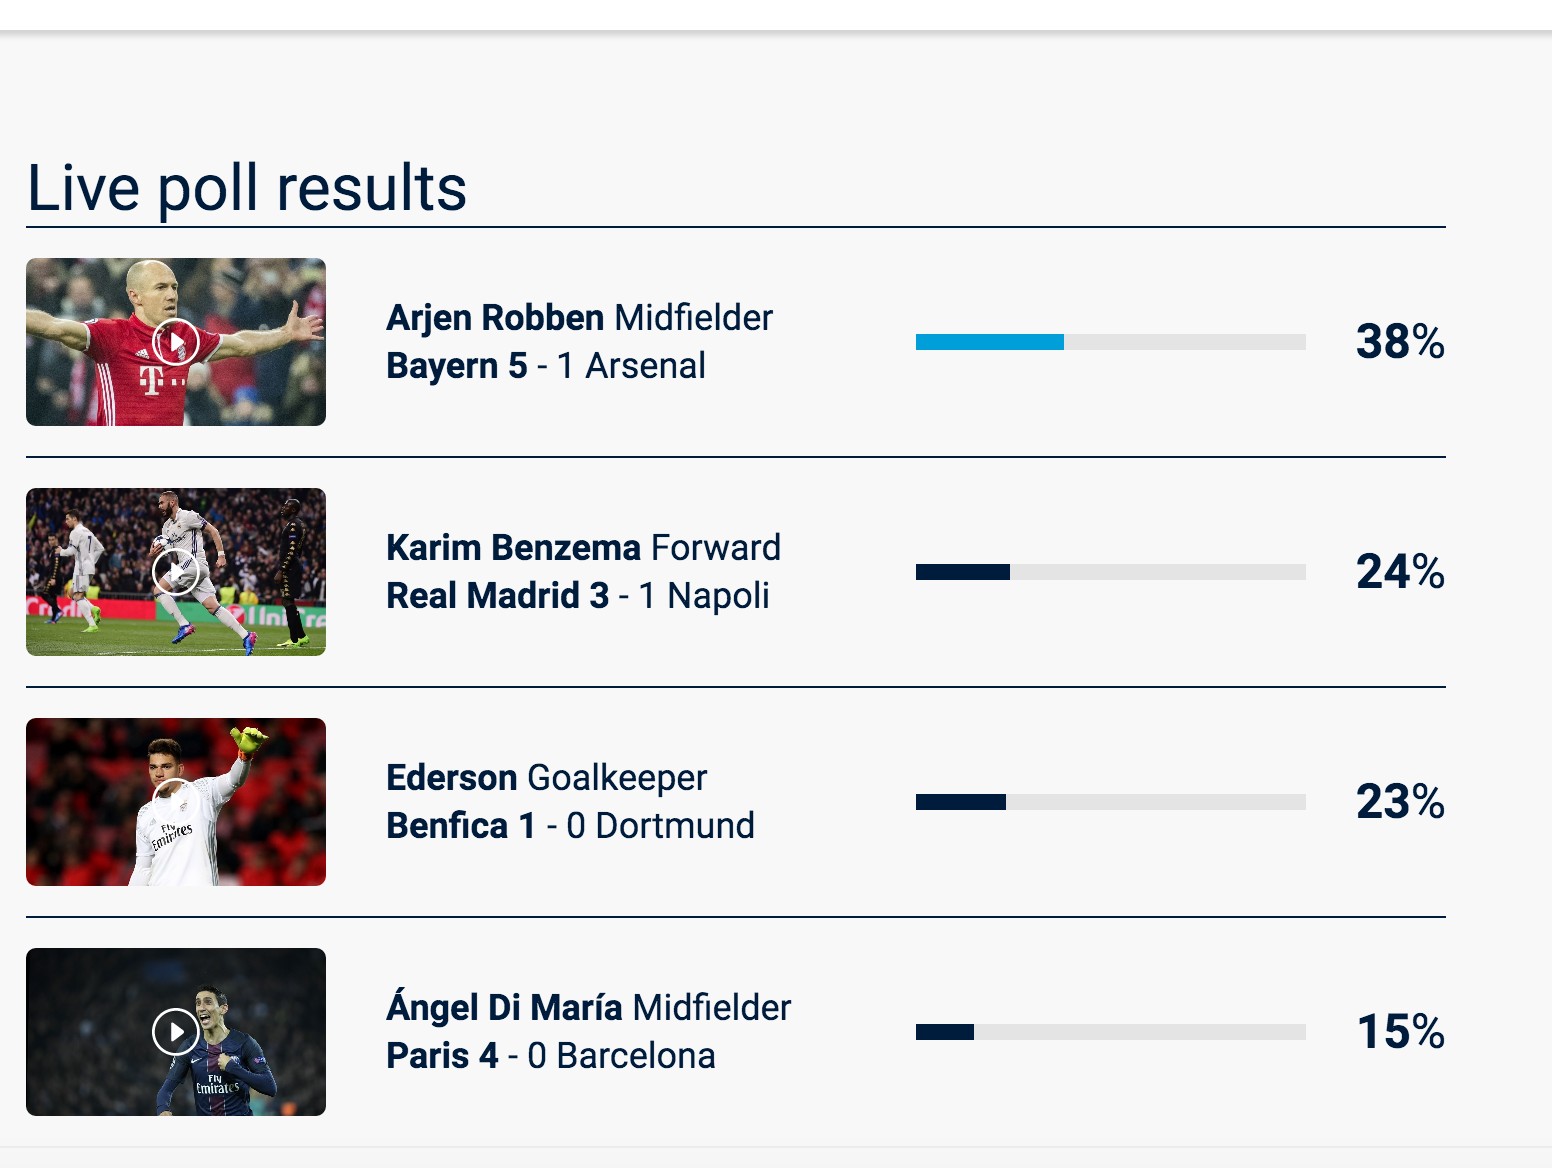Select the Paris 4 - 0 Barcelona match

coord(551,1056)
